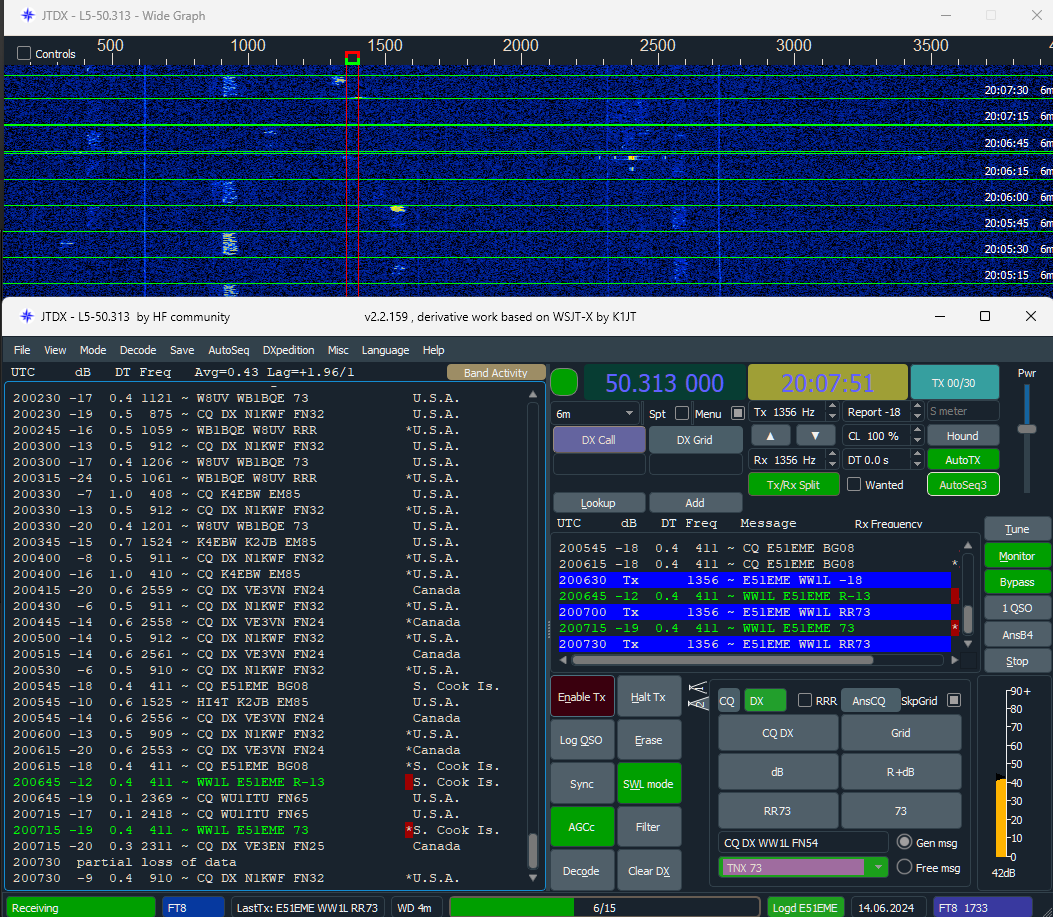Click the Log QSO button
This screenshot has width=1053, height=917.
tap(581, 740)
